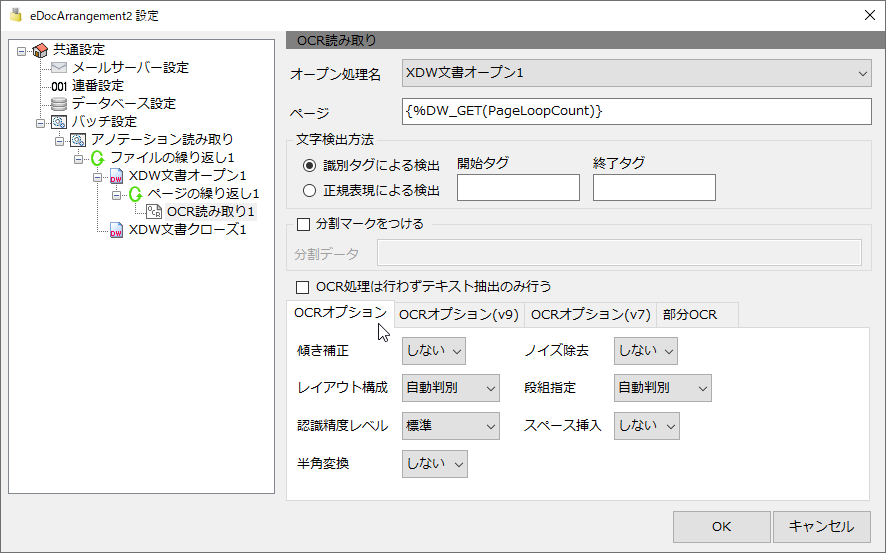Click the XDW文書クローズ1 document icon
Viewport: 886px width, 553px height.
[x=116, y=230]
